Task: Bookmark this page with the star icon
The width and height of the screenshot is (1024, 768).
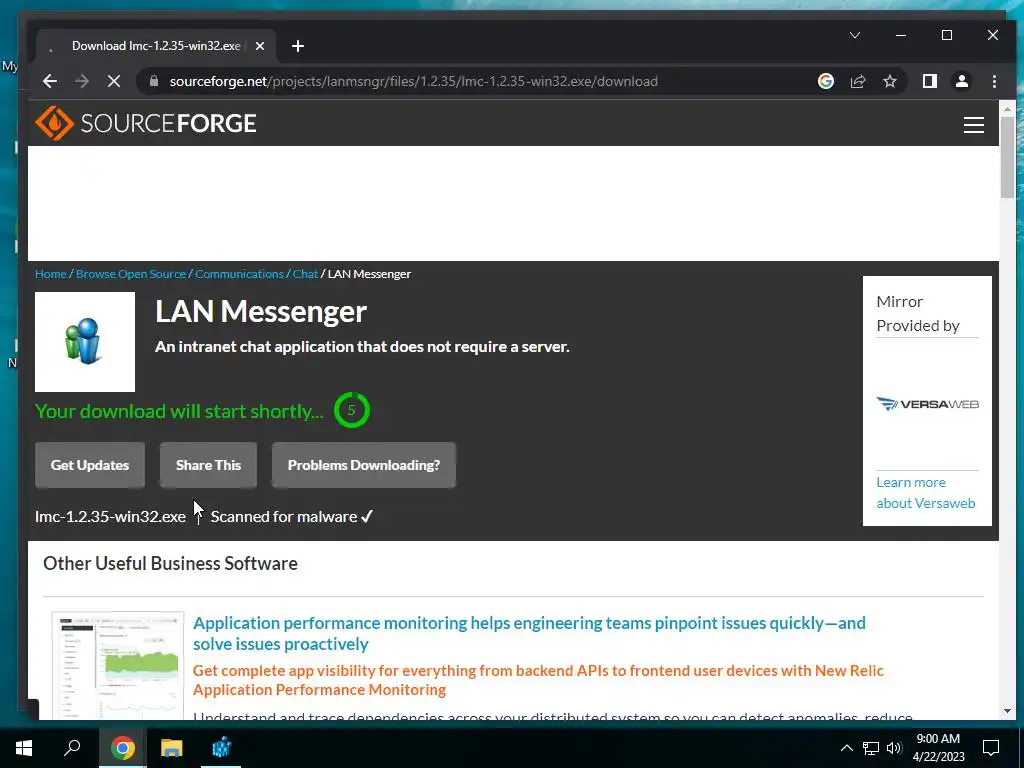Action: pos(889,82)
